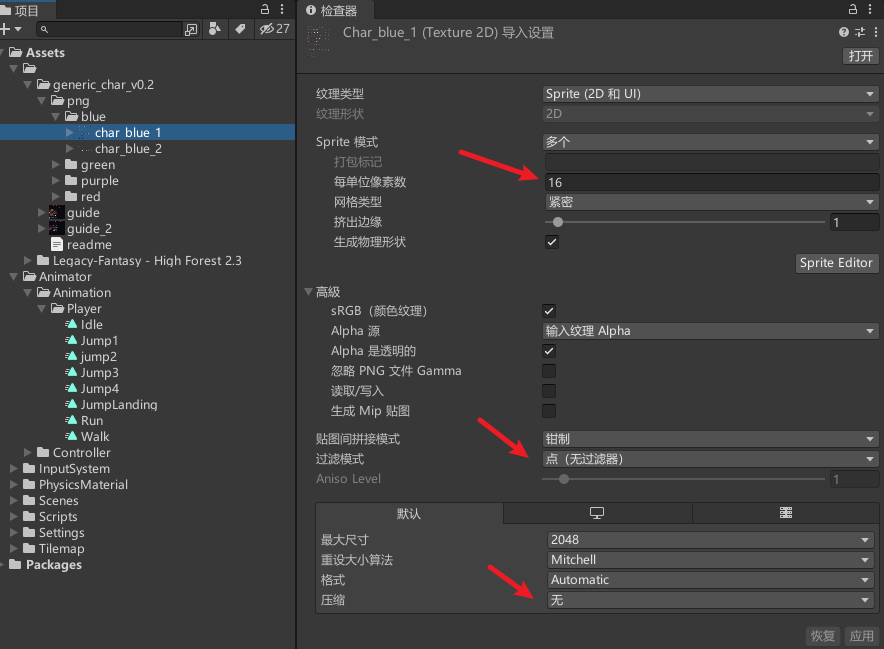Open the create (+) menu in Project panel
Screen dimensions: 884x649
(x=8, y=29)
